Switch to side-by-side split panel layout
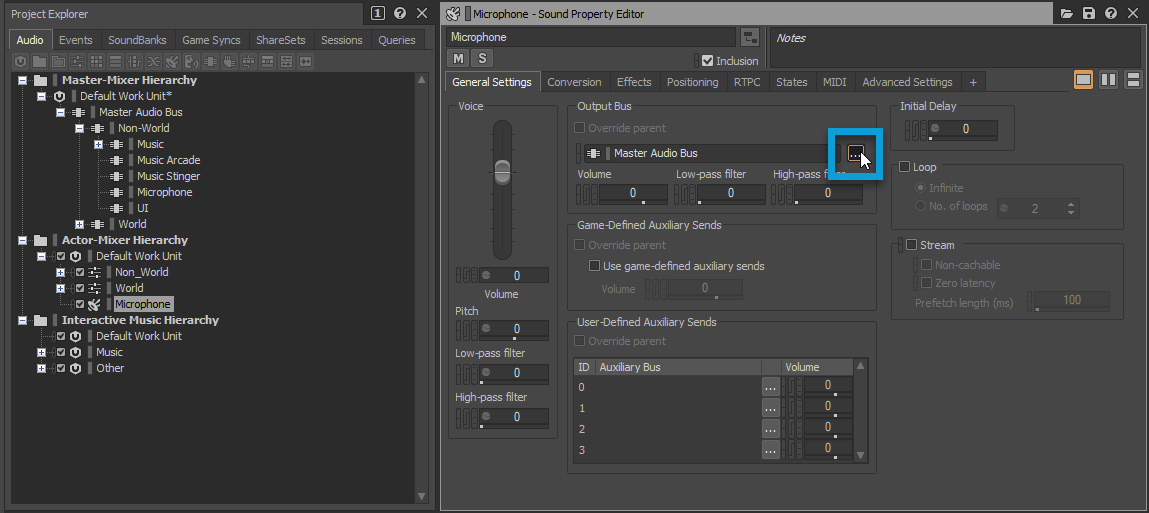 click(x=1108, y=80)
